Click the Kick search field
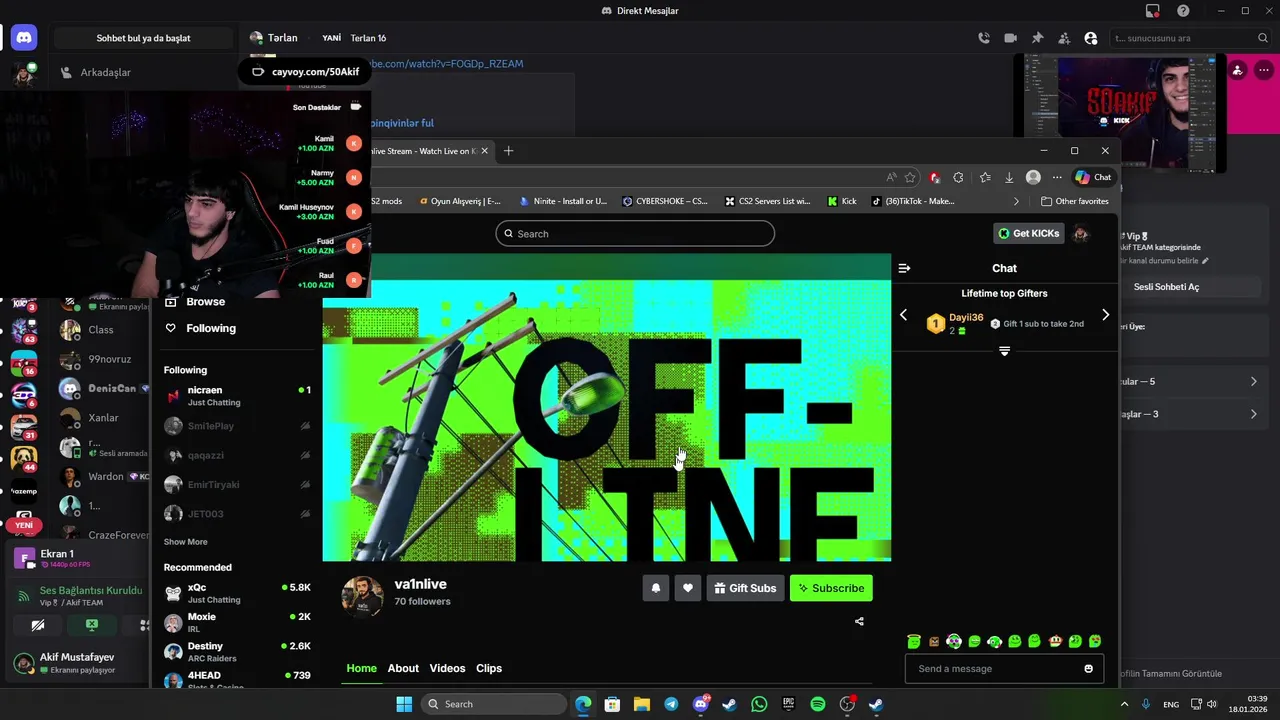1280x720 pixels. 635,234
